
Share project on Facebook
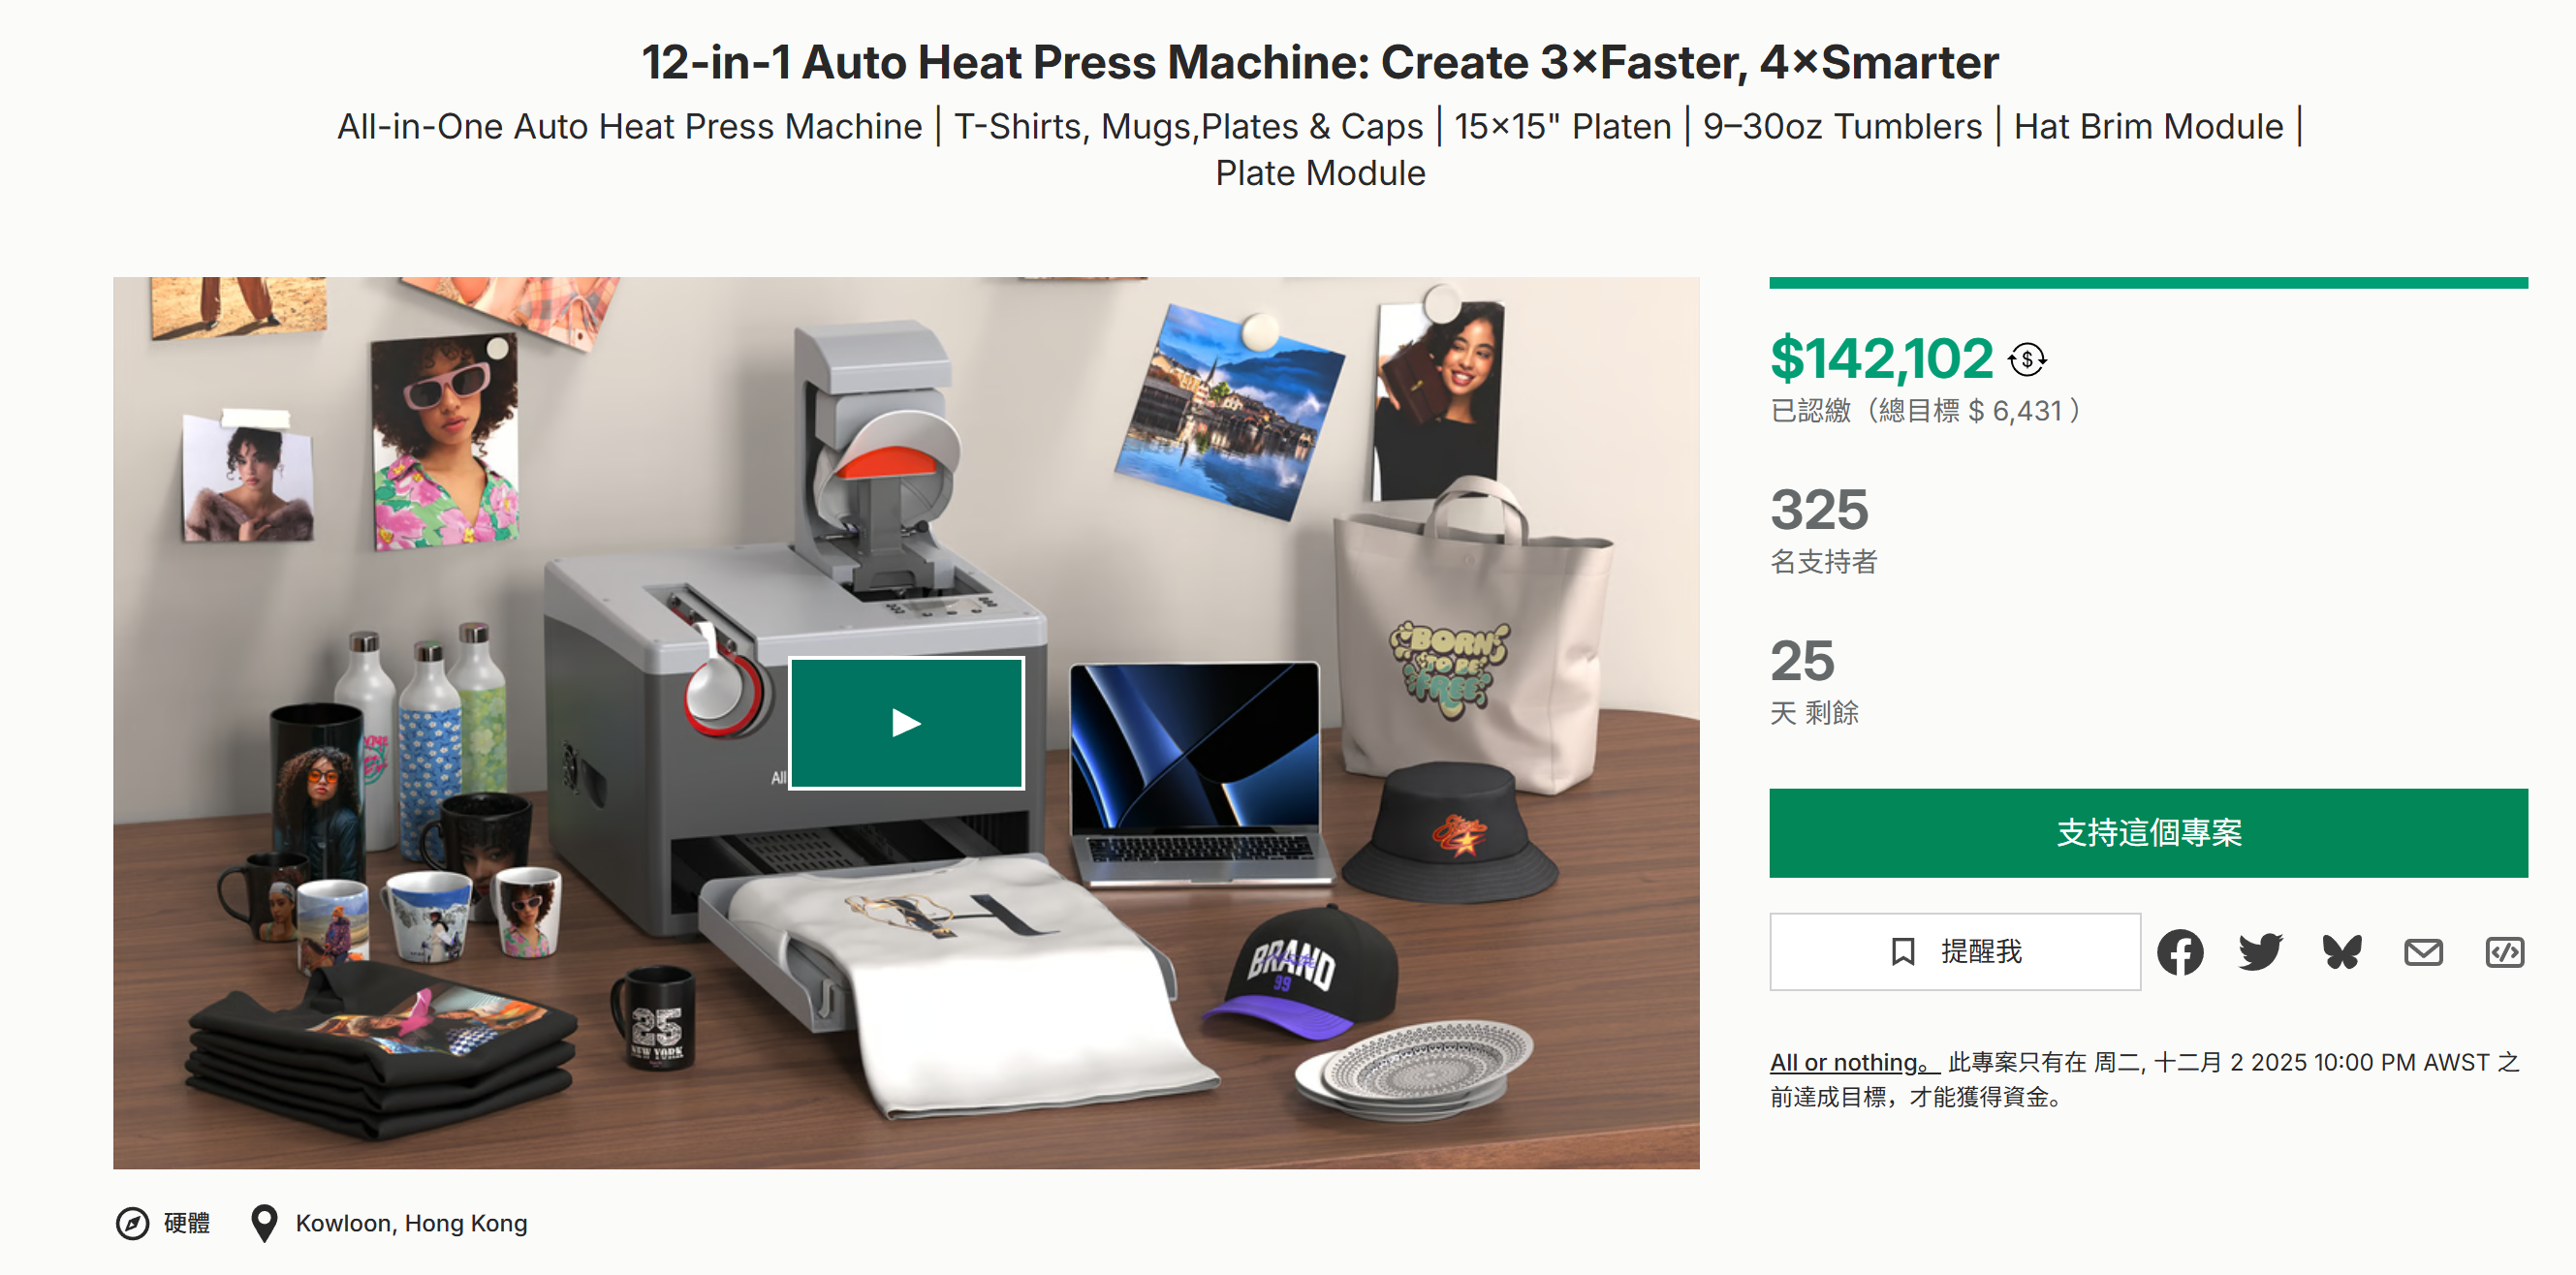click(2180, 952)
